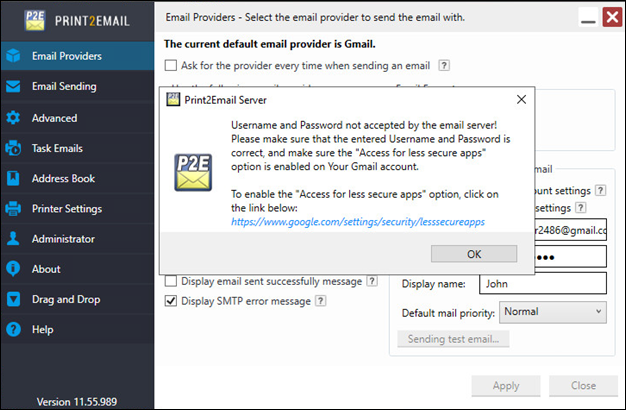Open the About info icon
The width and height of the screenshot is (626, 410).
tap(13, 269)
